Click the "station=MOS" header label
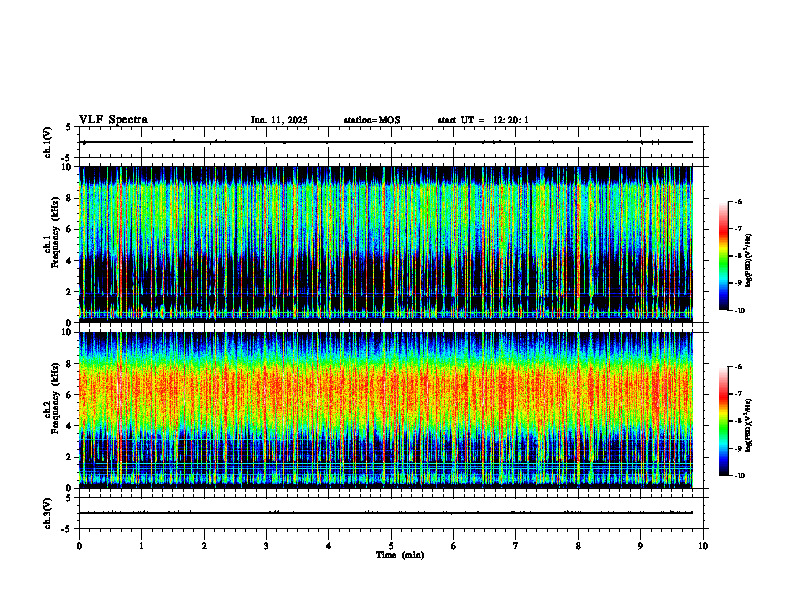 [x=372, y=120]
